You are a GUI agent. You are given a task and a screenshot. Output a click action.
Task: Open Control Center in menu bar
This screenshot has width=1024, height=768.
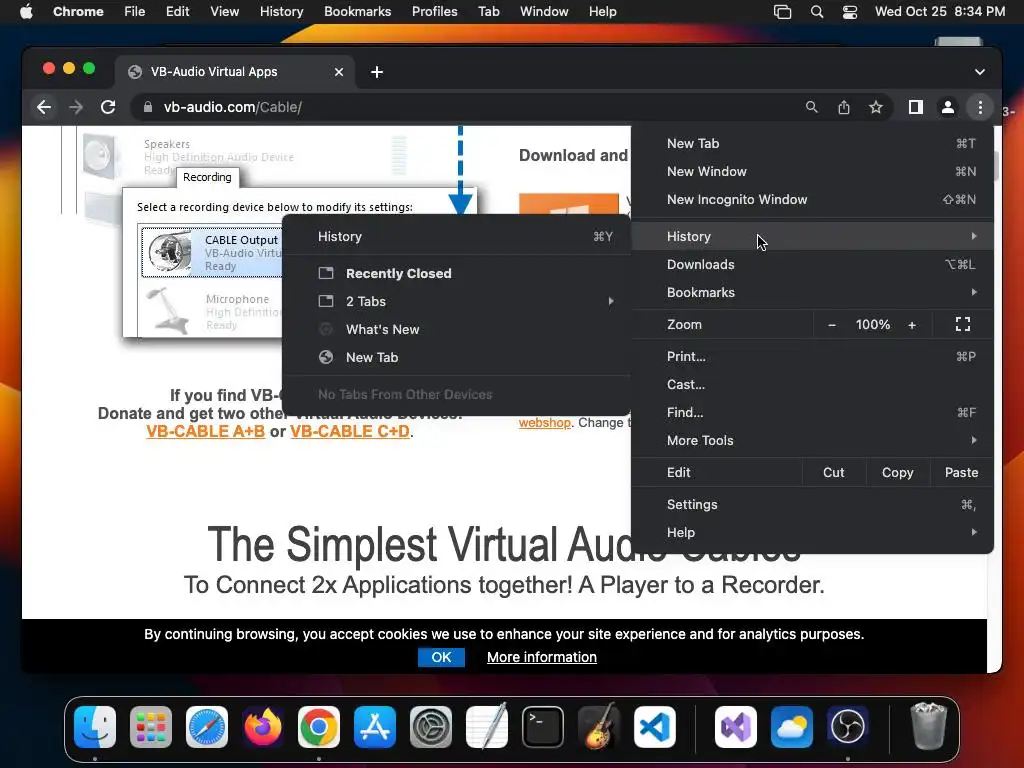850,12
